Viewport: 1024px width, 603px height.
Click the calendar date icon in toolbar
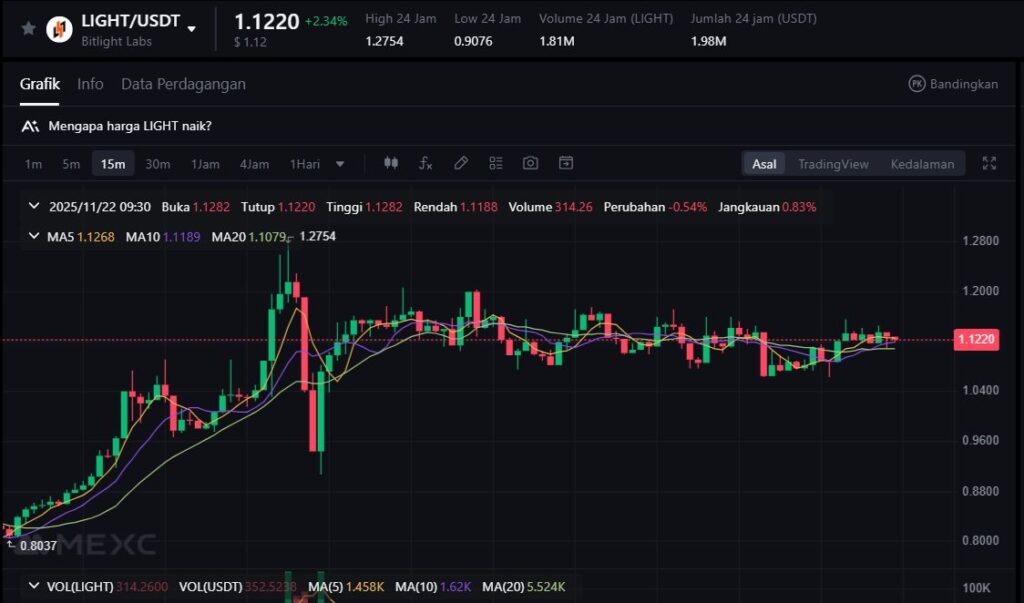(566, 164)
